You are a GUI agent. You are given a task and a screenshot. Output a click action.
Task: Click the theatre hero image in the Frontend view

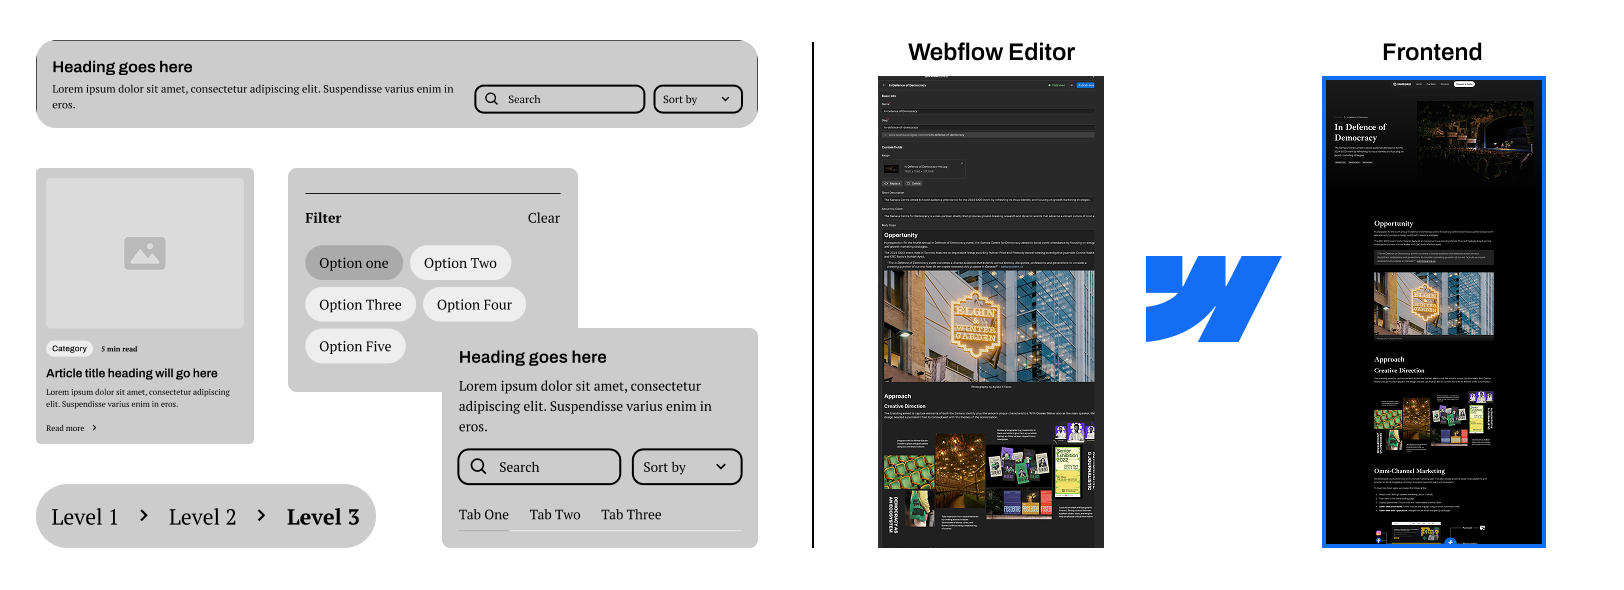(1475, 140)
